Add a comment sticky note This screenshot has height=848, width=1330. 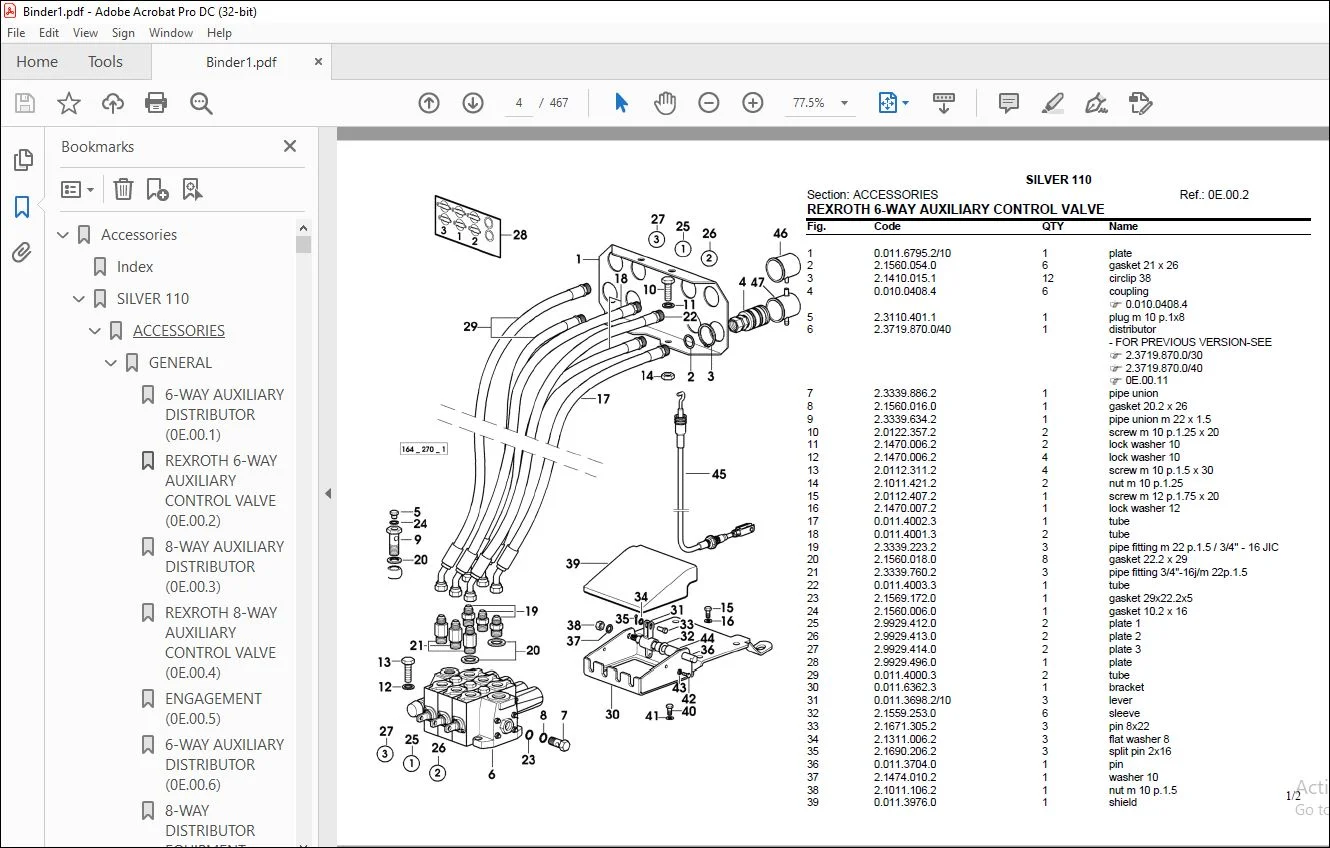(x=1009, y=103)
